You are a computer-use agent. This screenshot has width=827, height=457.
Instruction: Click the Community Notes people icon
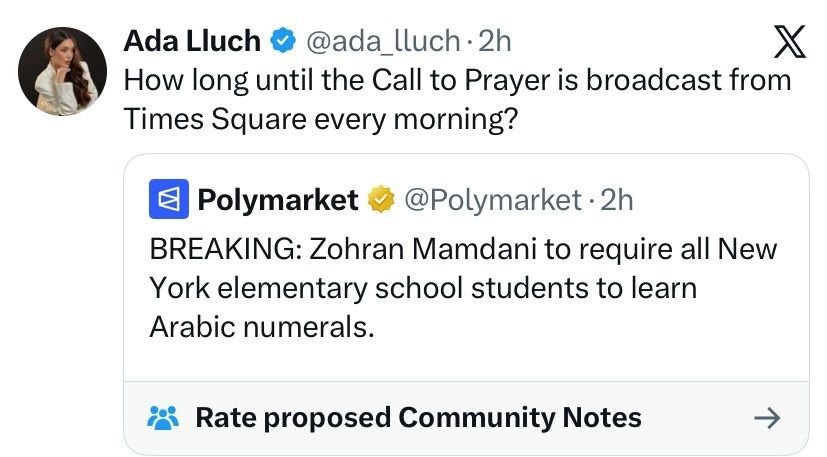coord(163,417)
